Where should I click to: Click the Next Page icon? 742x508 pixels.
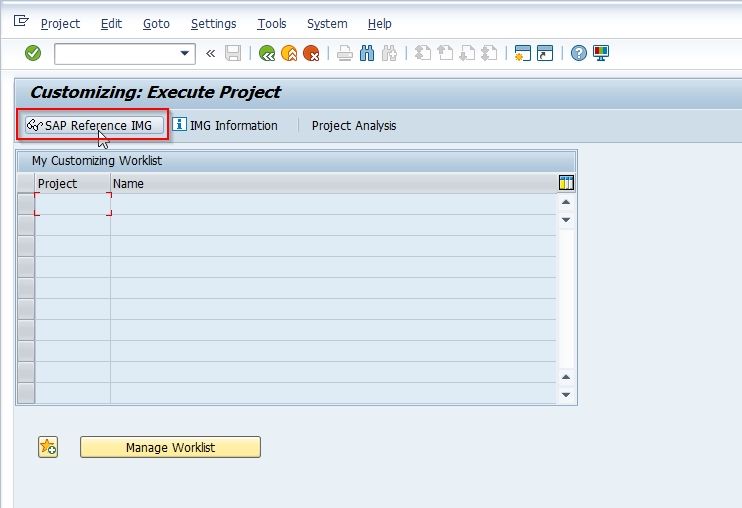pyautogui.click(x=467, y=53)
